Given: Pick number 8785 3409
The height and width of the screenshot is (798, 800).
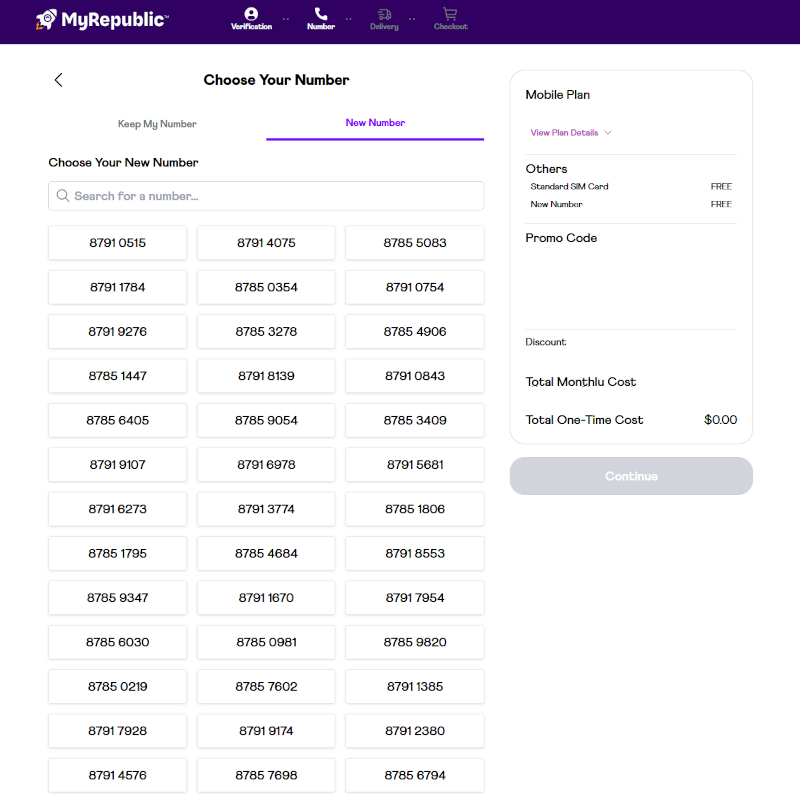Looking at the screenshot, I should (x=415, y=420).
